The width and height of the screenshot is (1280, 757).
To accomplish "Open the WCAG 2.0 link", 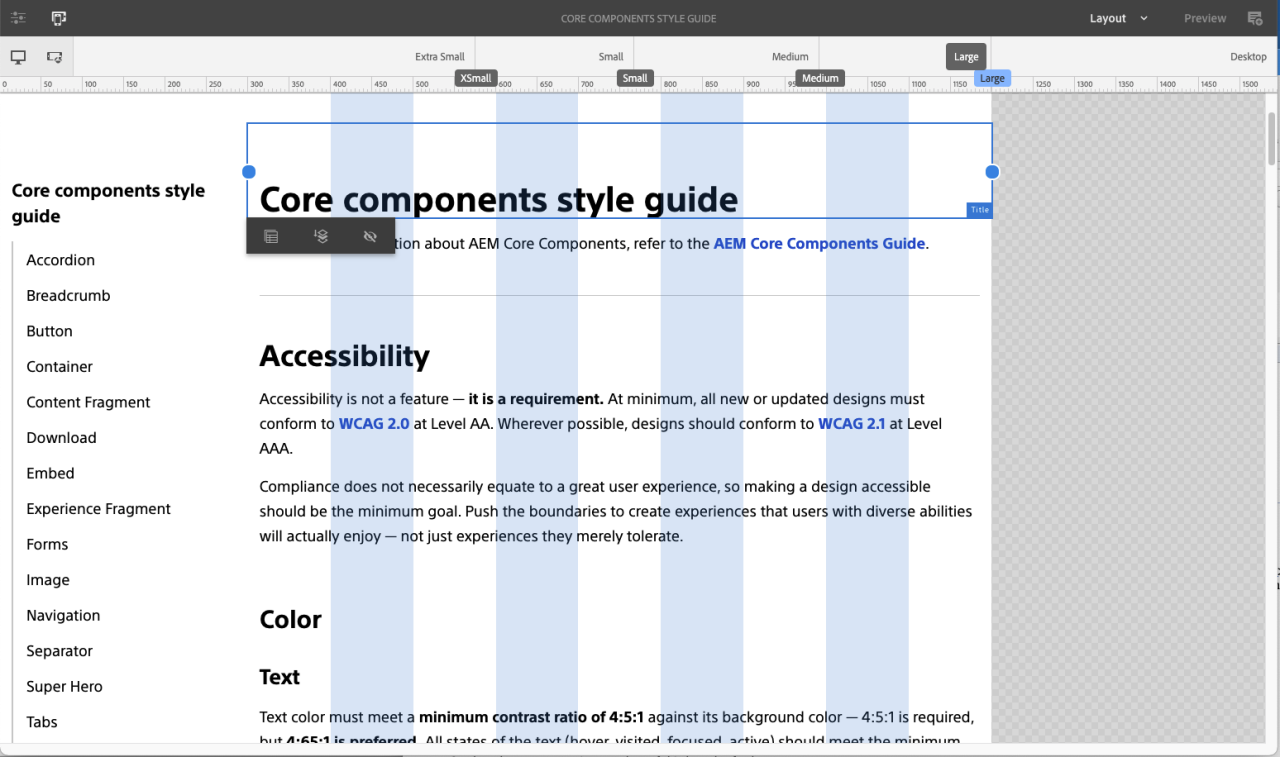I will (x=374, y=423).
